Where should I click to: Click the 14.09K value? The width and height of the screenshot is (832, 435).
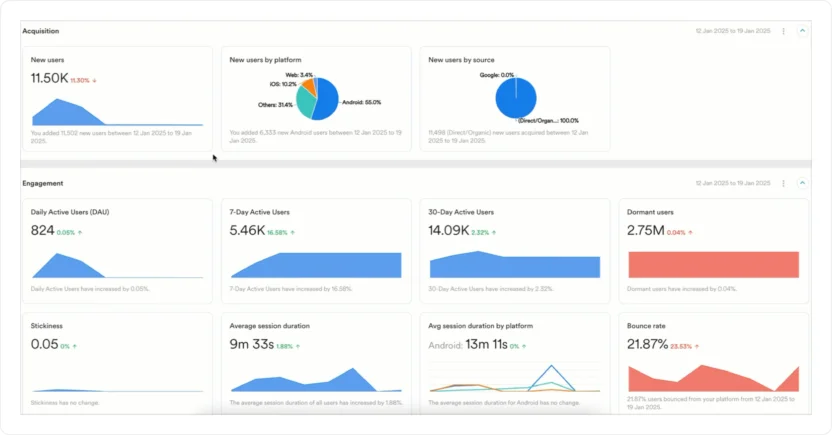[448, 231]
